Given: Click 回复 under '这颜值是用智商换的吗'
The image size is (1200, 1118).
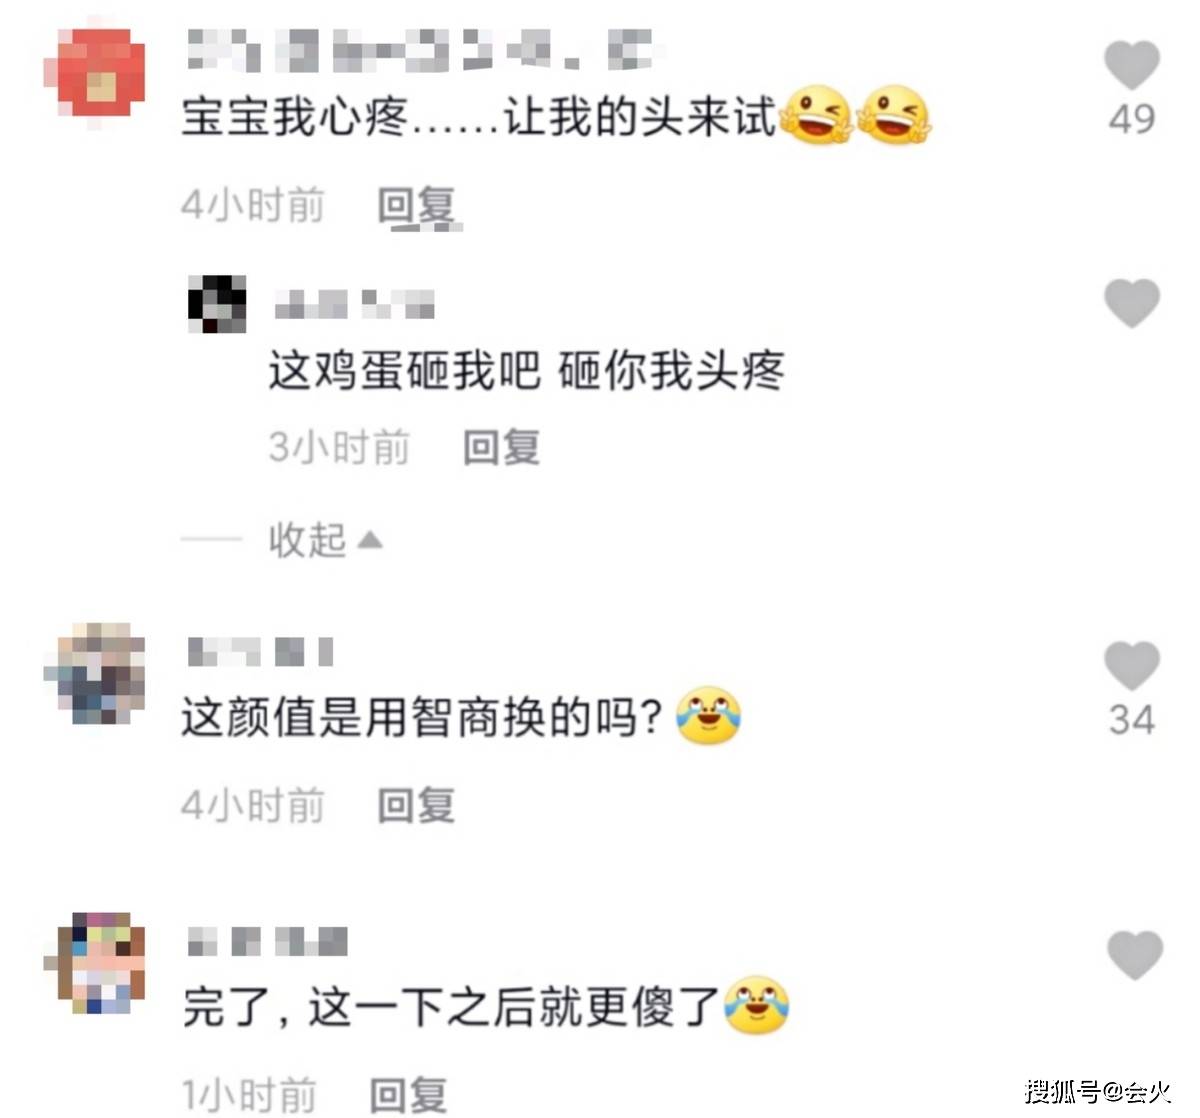Looking at the screenshot, I should (x=416, y=805).
